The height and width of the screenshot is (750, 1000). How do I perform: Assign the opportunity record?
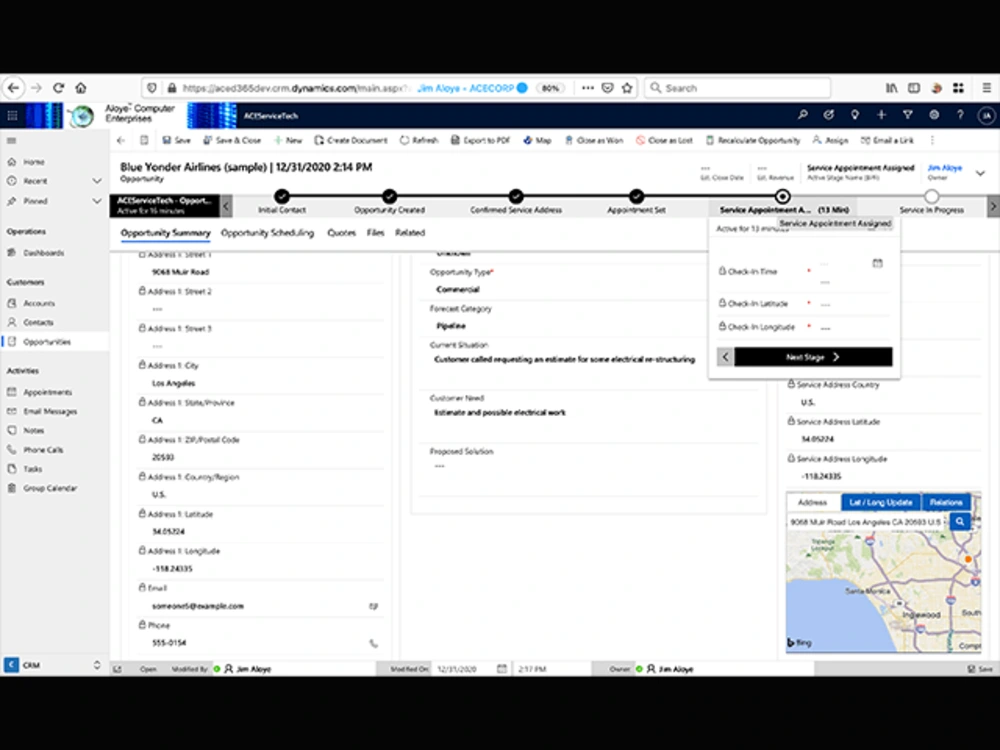[x=830, y=140]
